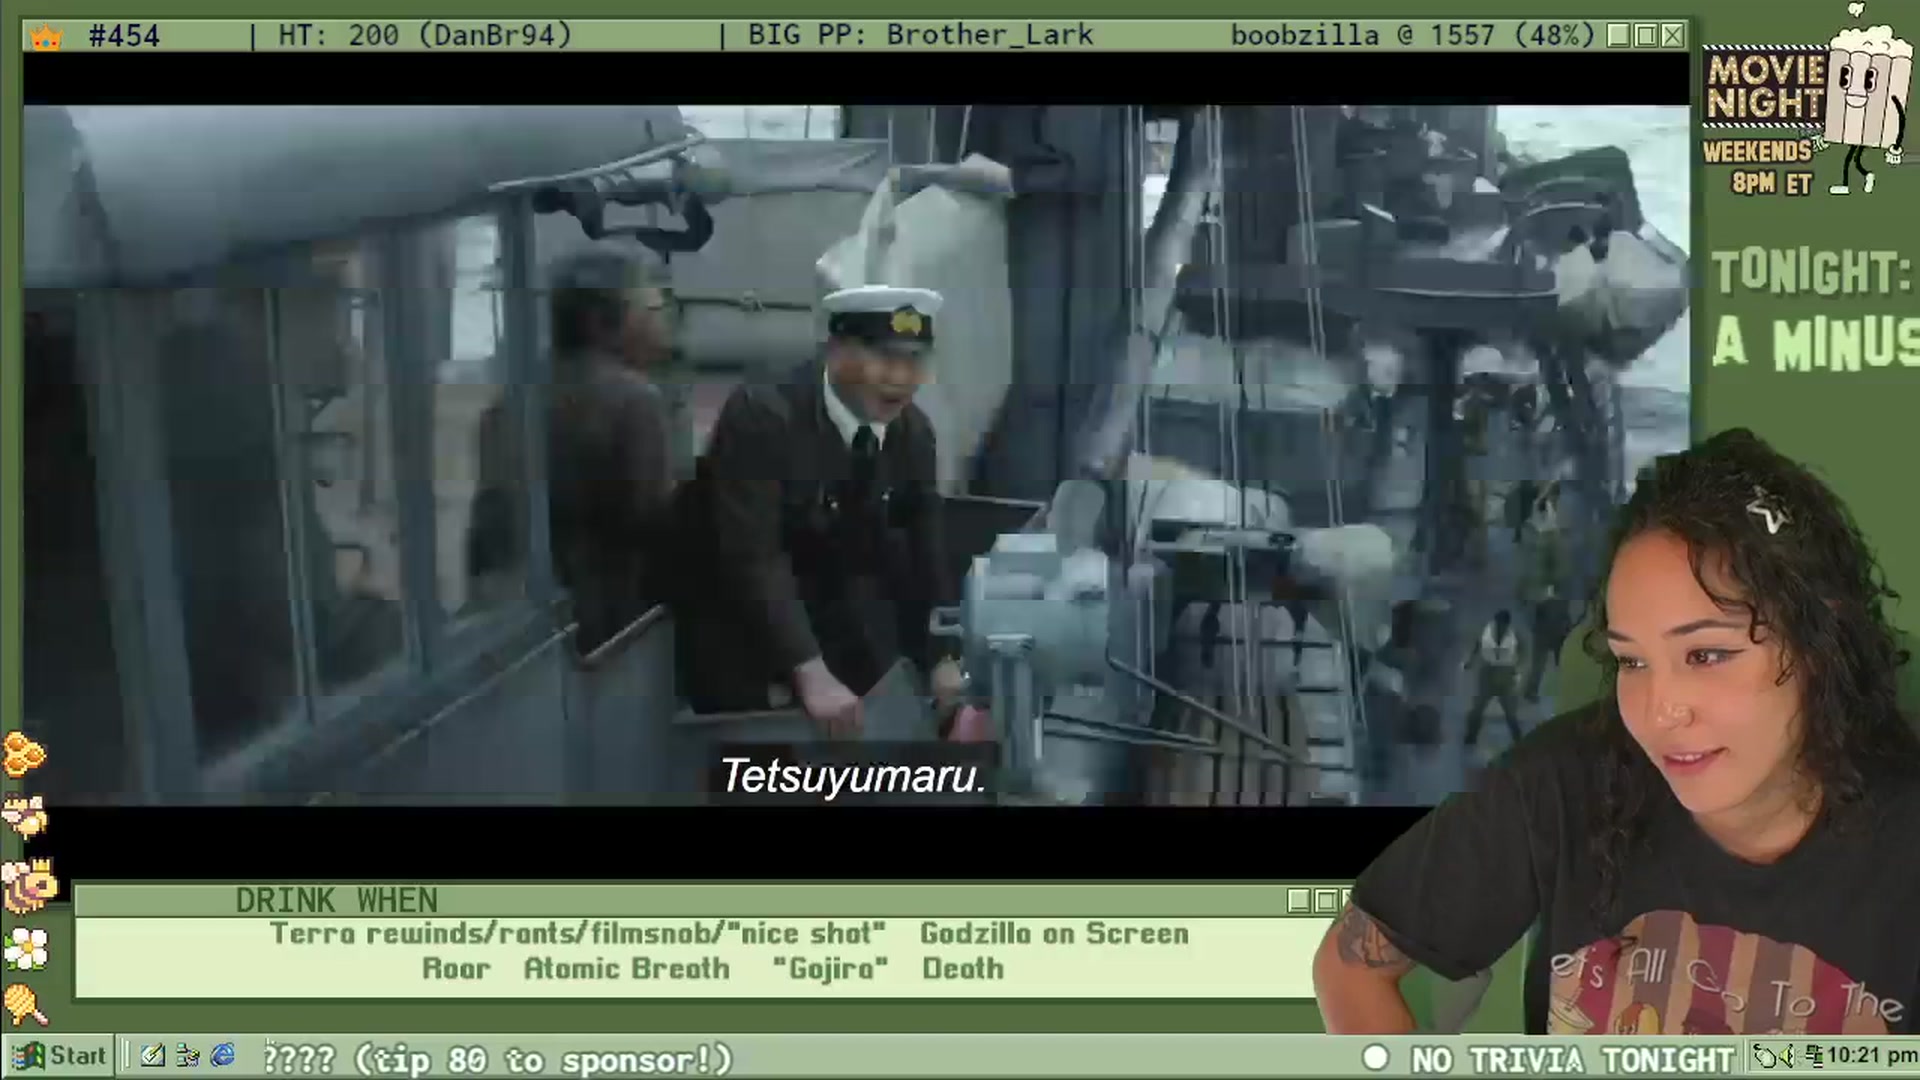Click the honey dipper icon
This screenshot has width=1920, height=1080.
click(26, 1005)
